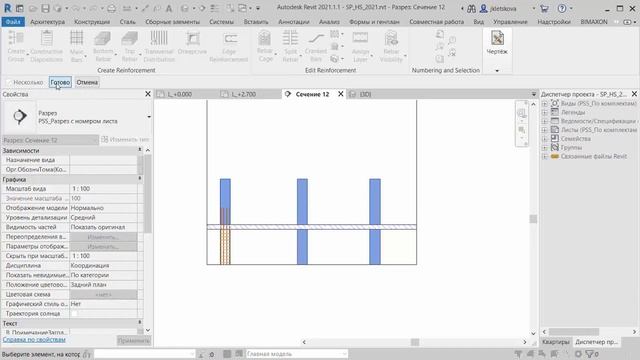Click the Отмена button

(87, 82)
